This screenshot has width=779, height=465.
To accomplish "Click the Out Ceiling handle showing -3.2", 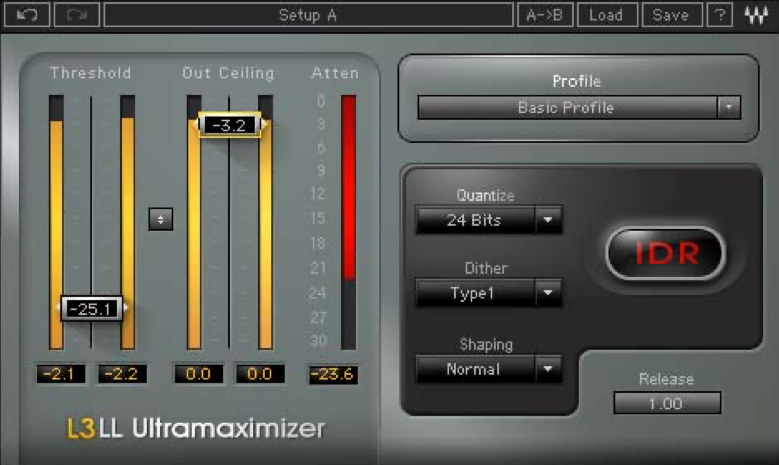I will (x=230, y=125).
